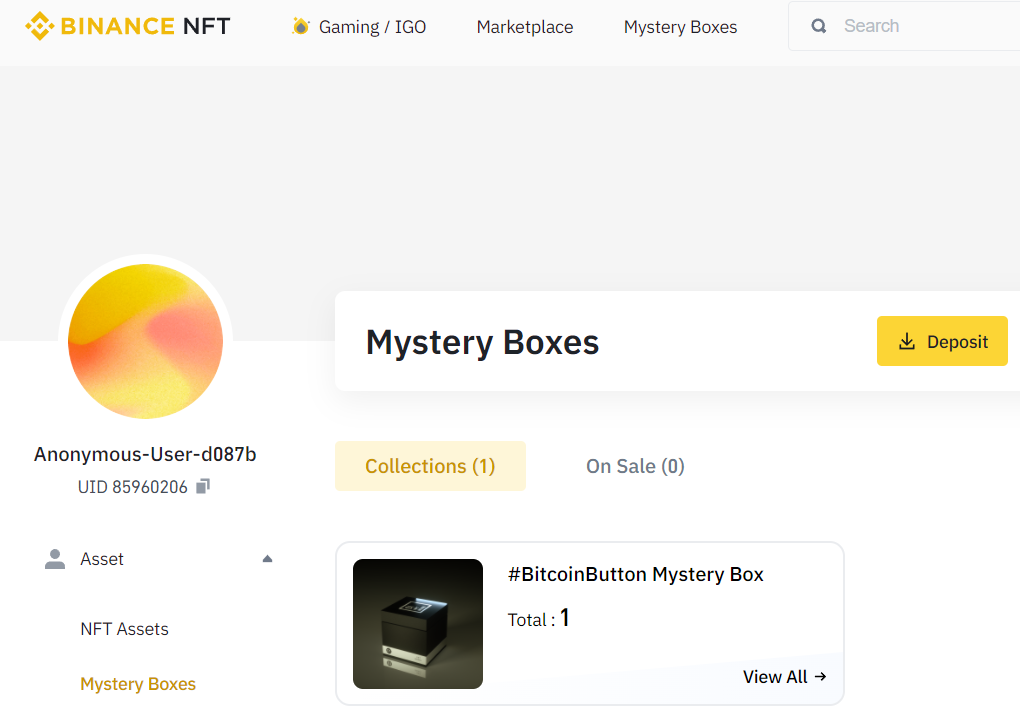Open the Asset sidebar section
This screenshot has width=1020, height=710.
click(x=159, y=559)
